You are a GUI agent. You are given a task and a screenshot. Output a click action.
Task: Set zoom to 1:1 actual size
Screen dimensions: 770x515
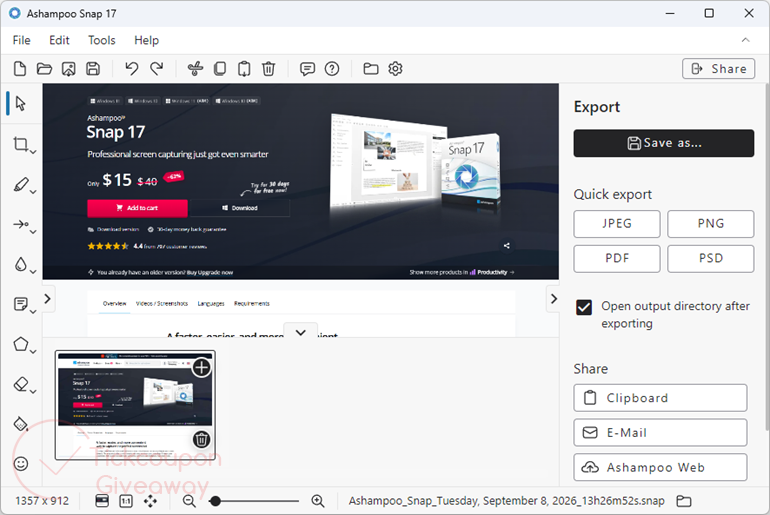(126, 501)
